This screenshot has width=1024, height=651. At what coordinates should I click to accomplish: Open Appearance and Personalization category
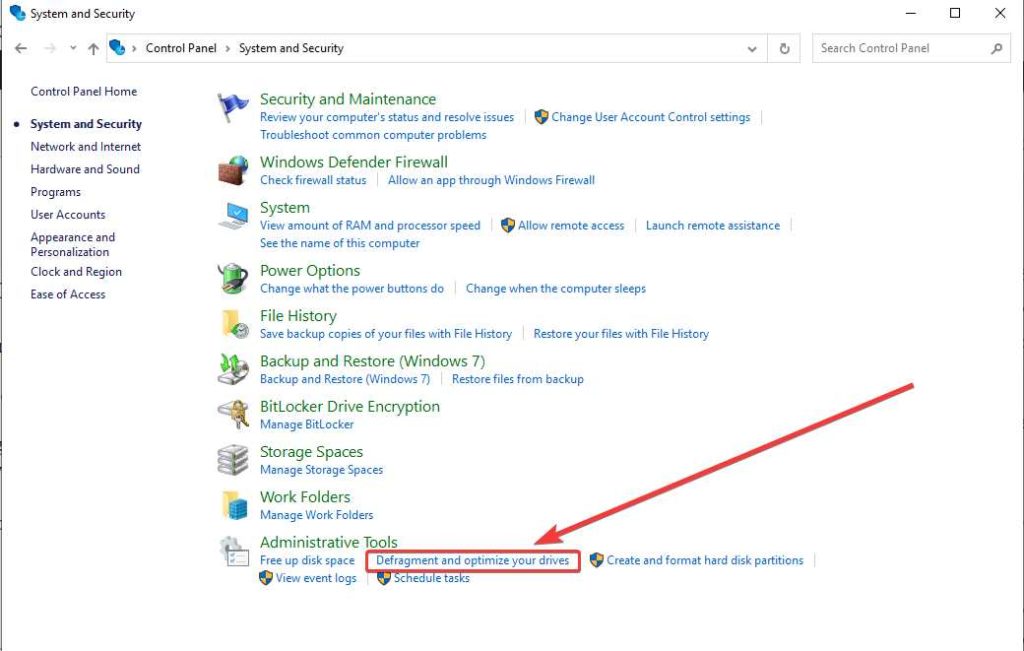click(x=72, y=244)
